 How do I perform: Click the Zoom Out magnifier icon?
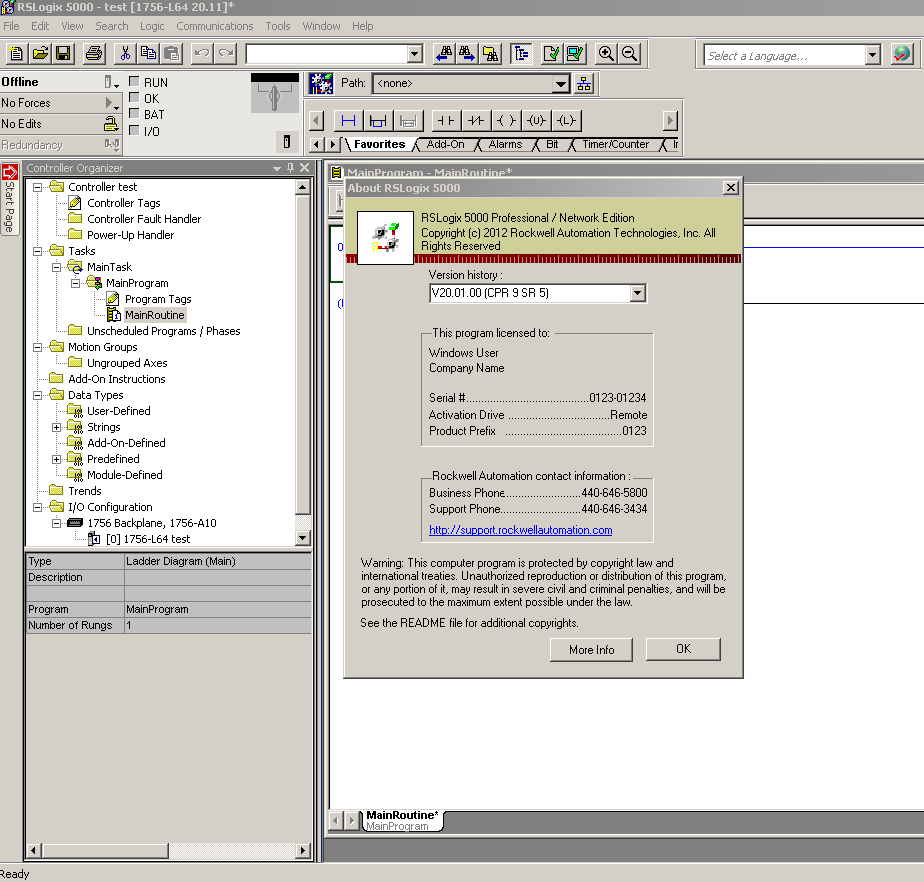(x=629, y=54)
